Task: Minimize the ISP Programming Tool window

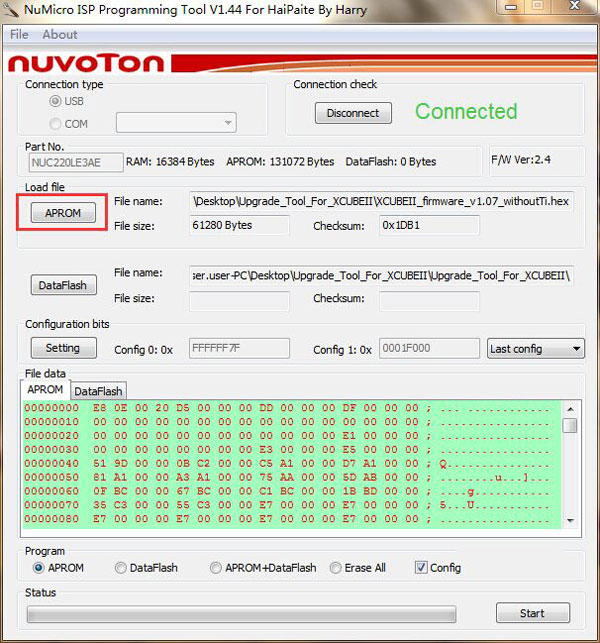Action: point(511,7)
